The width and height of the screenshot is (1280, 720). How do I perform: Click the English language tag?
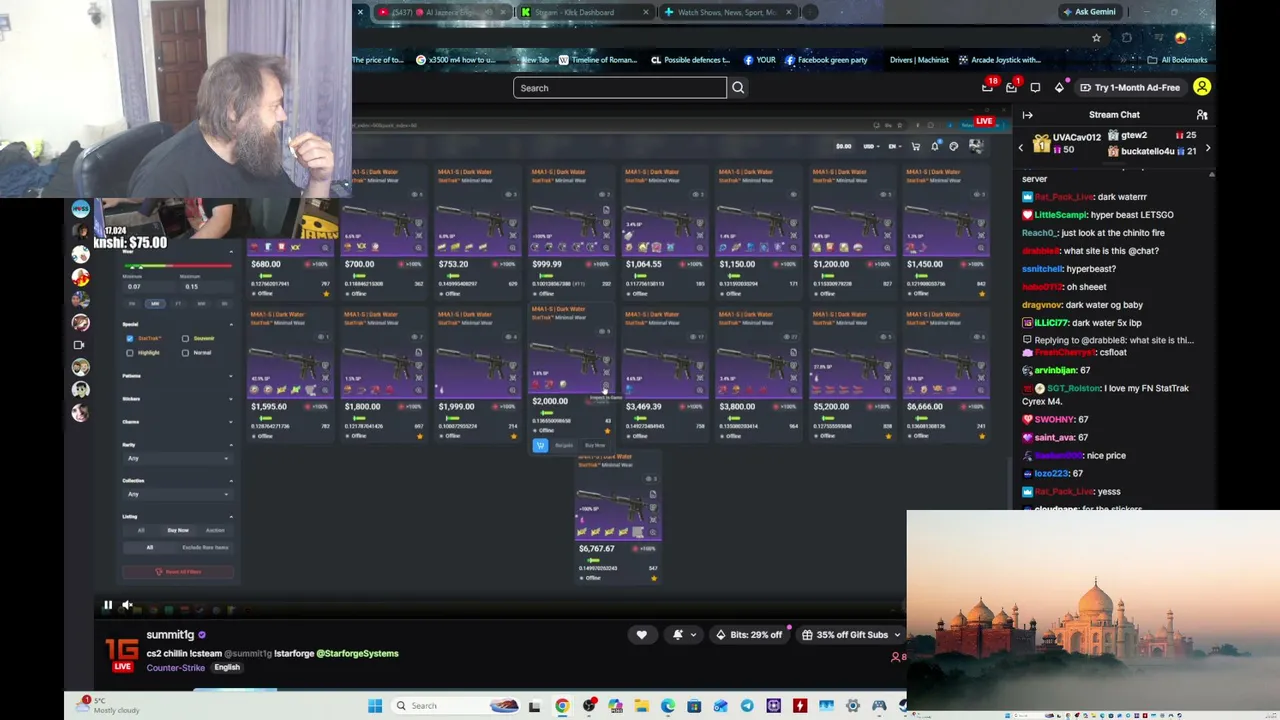click(227, 668)
